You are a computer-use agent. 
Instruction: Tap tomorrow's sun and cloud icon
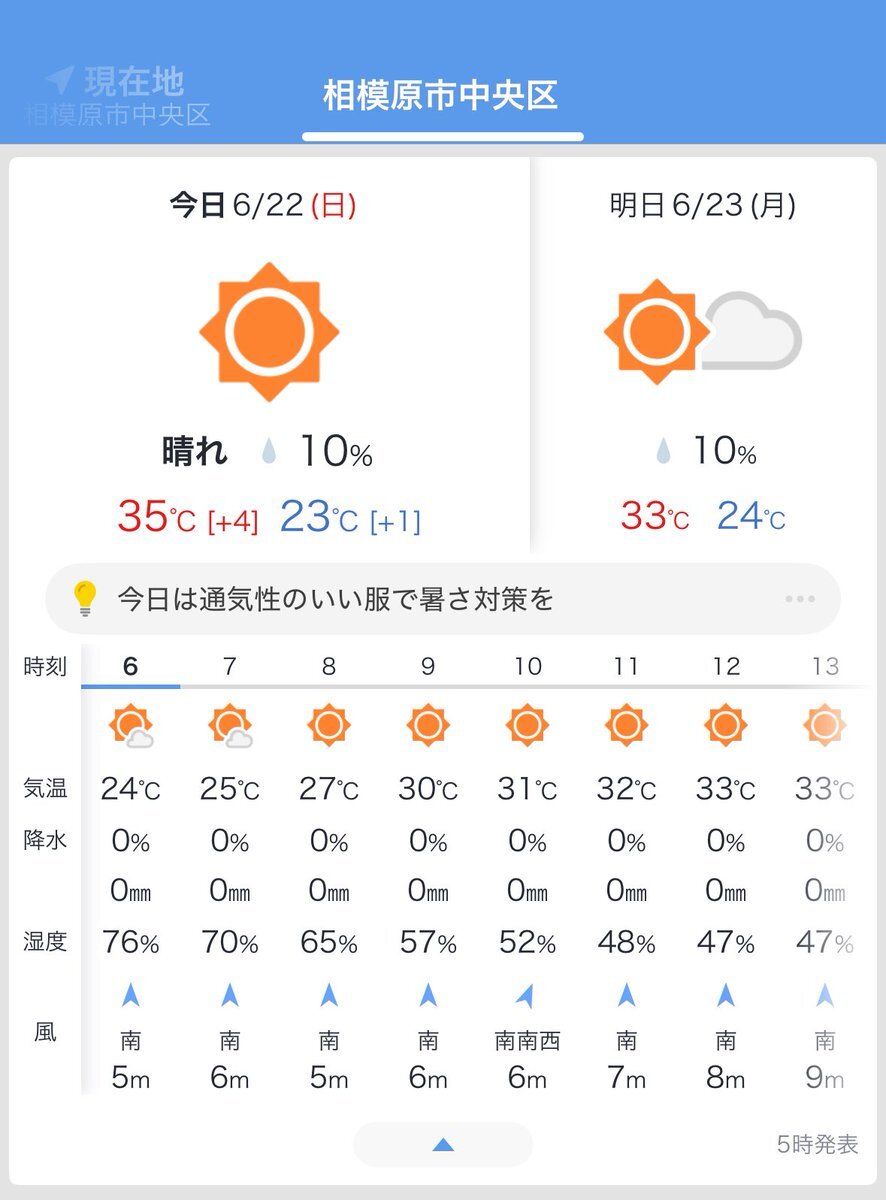[703, 332]
